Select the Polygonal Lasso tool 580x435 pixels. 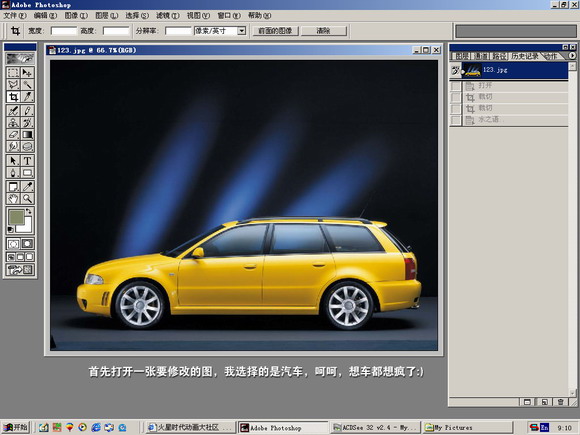(13, 85)
